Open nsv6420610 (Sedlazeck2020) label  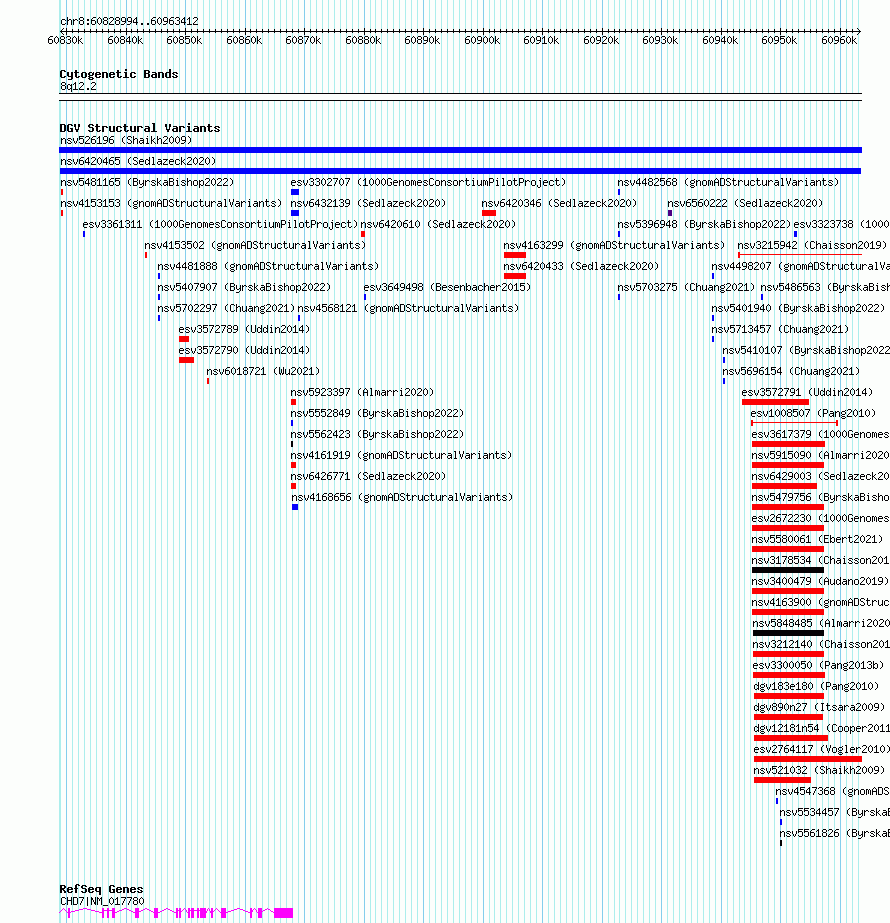pyautogui.click(x=438, y=224)
